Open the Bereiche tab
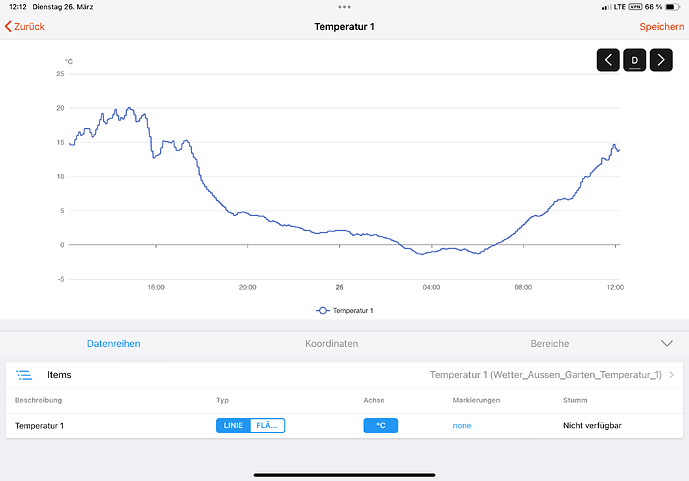 (550, 343)
